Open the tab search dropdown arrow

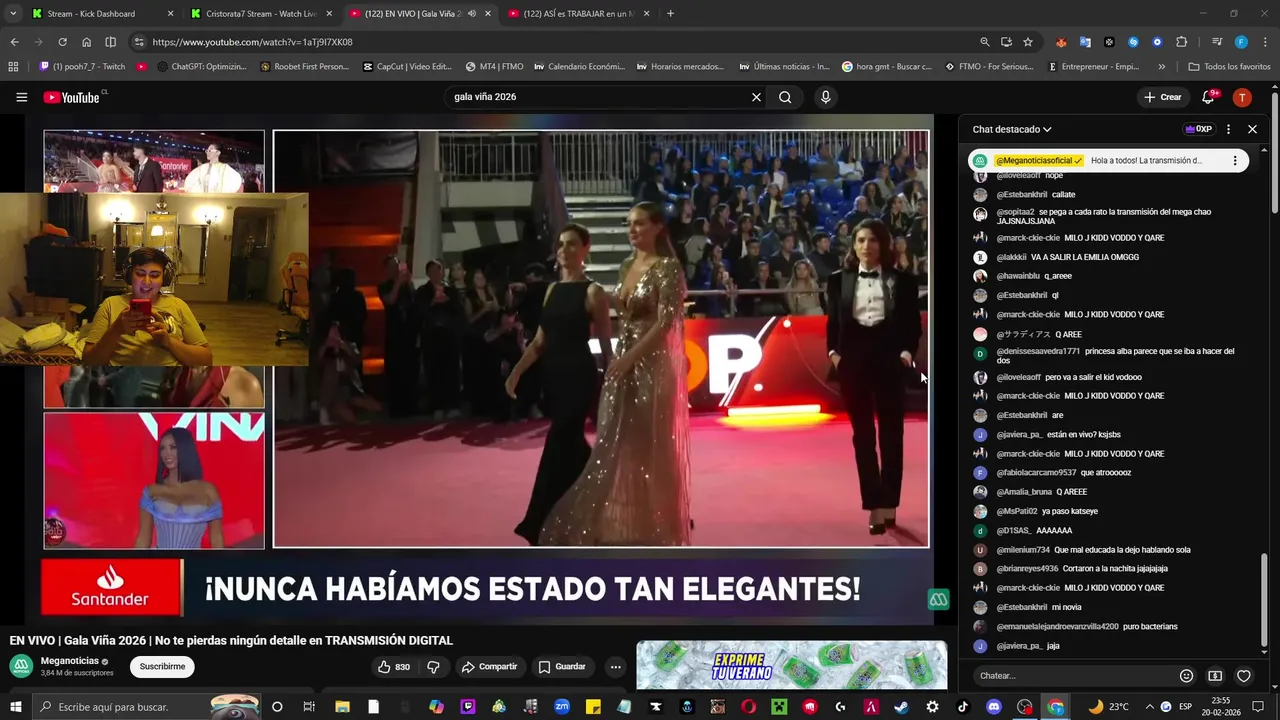pos(12,14)
